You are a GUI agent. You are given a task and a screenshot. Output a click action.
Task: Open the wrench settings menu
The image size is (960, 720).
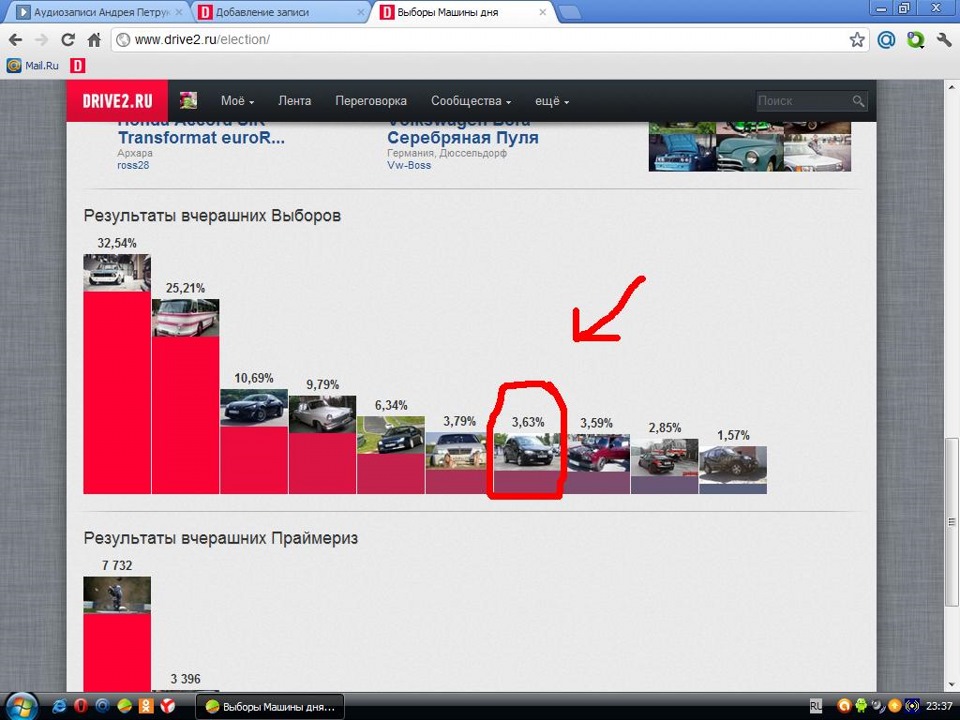943,40
